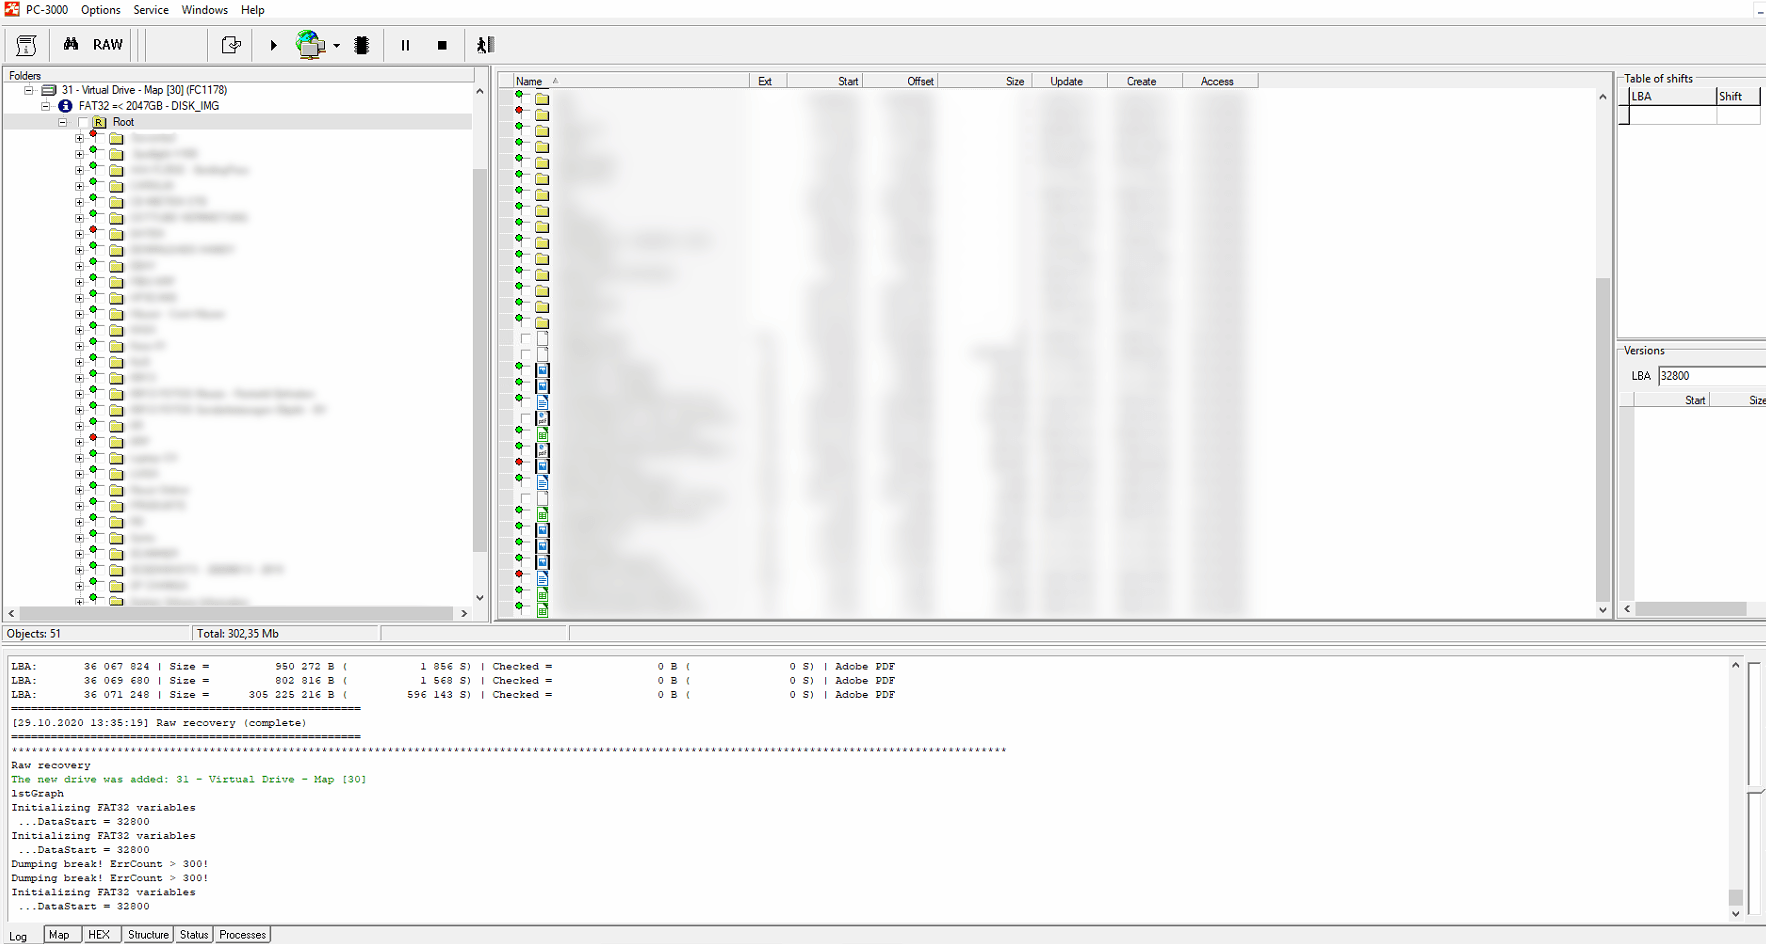Click Start header in Versions panel
1766x944 pixels.
tap(1672, 400)
